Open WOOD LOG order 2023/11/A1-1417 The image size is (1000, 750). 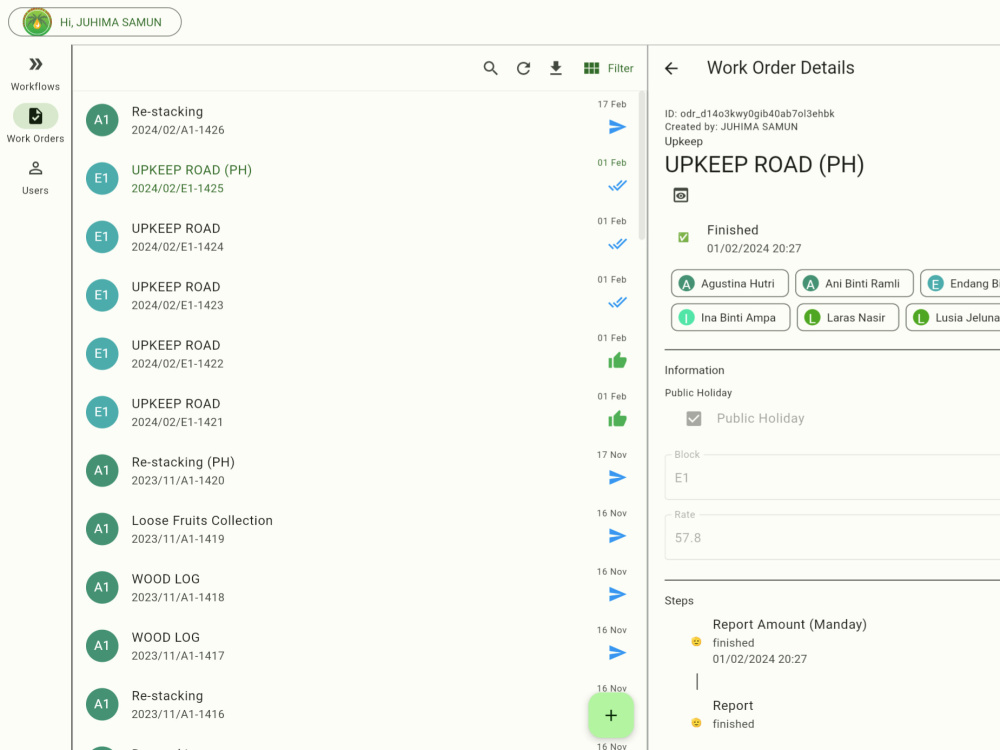coord(357,646)
